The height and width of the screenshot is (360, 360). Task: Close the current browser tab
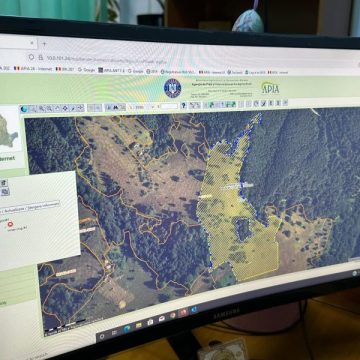click(32, 43)
